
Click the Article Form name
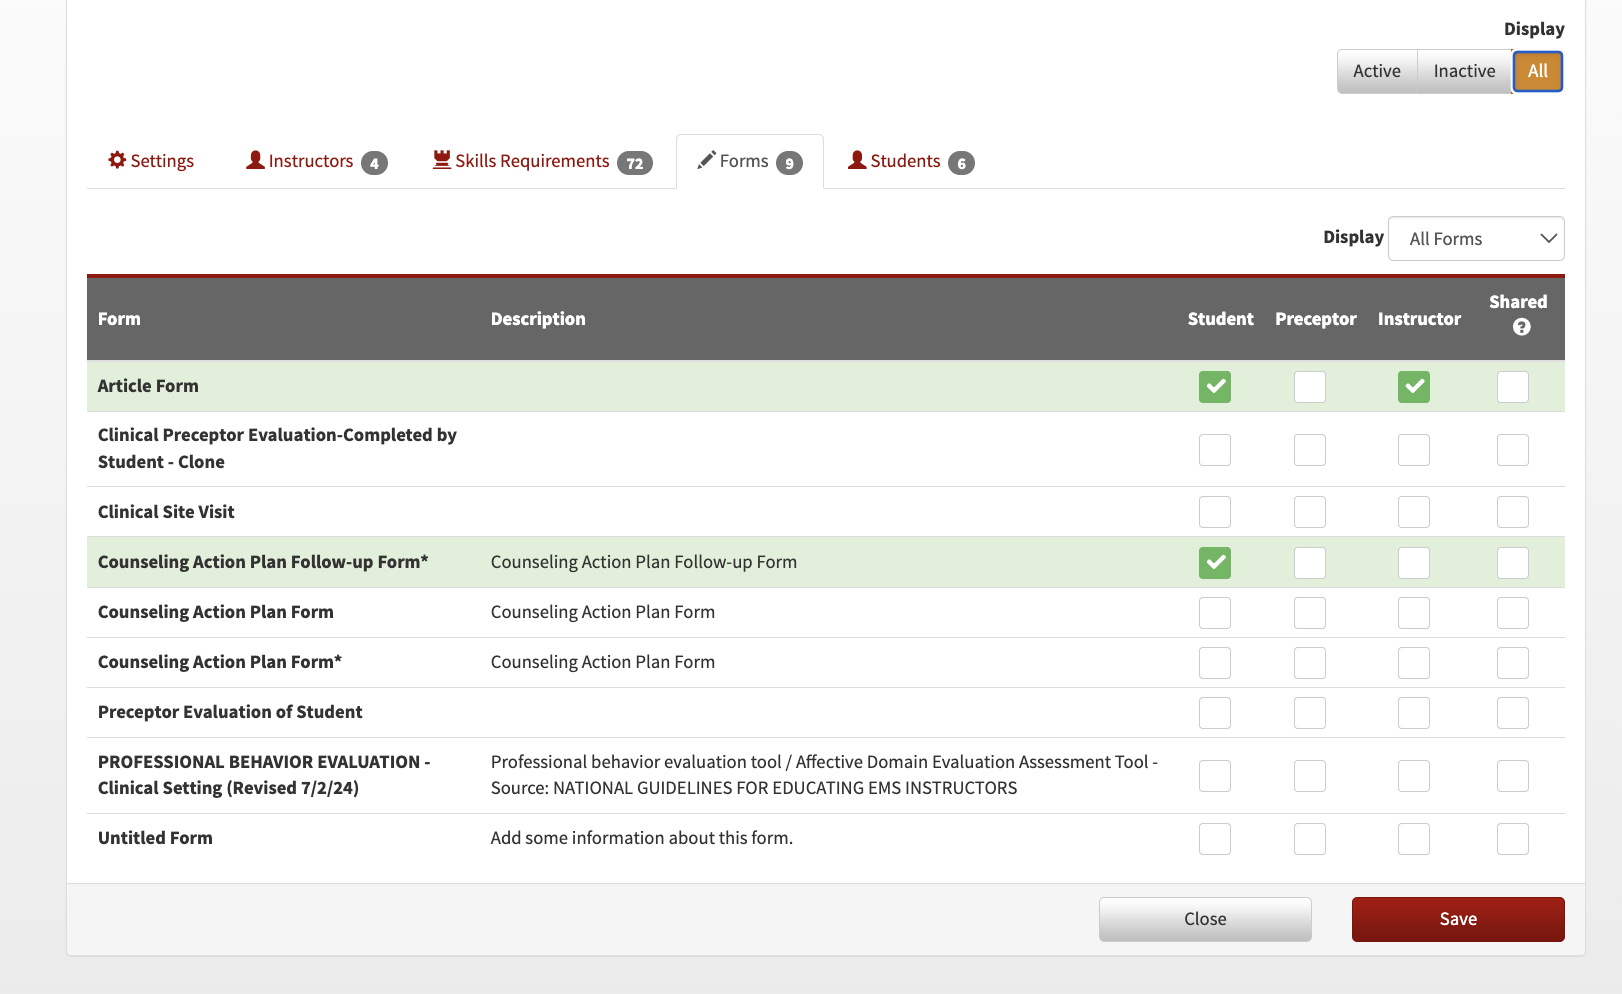pos(148,386)
